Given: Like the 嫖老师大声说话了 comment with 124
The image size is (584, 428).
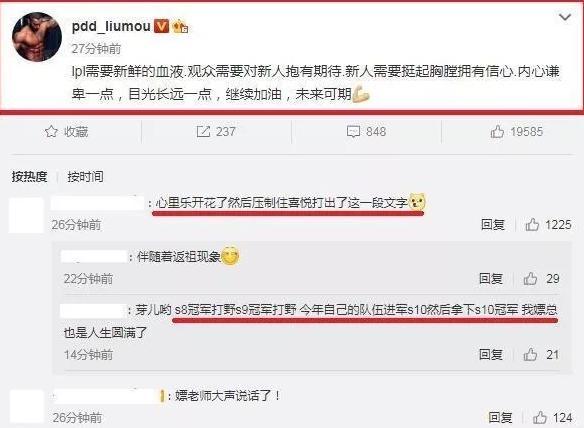Looking at the screenshot, I should [x=553, y=418].
